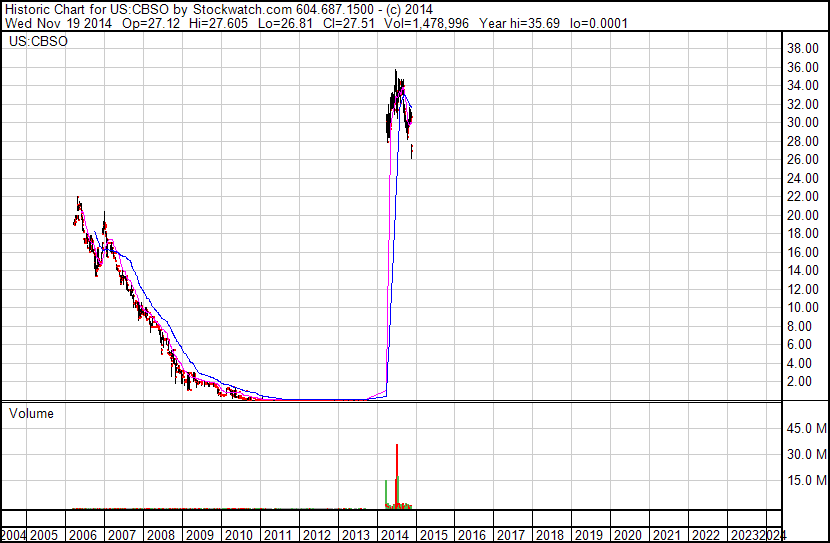Click the US:CBSO ticker label in chart
Screen dimensions: 830x543
(33, 43)
